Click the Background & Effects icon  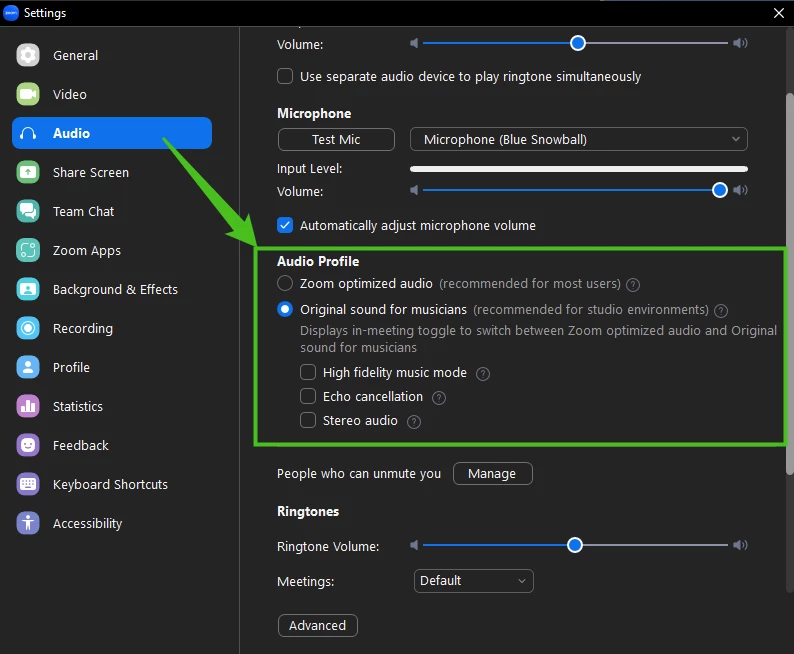point(28,289)
